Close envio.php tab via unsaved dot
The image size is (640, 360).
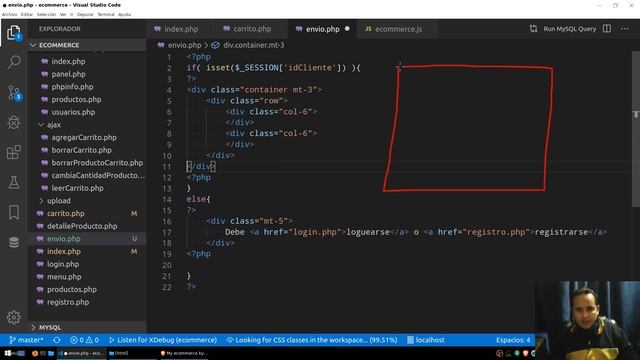[x=347, y=29]
